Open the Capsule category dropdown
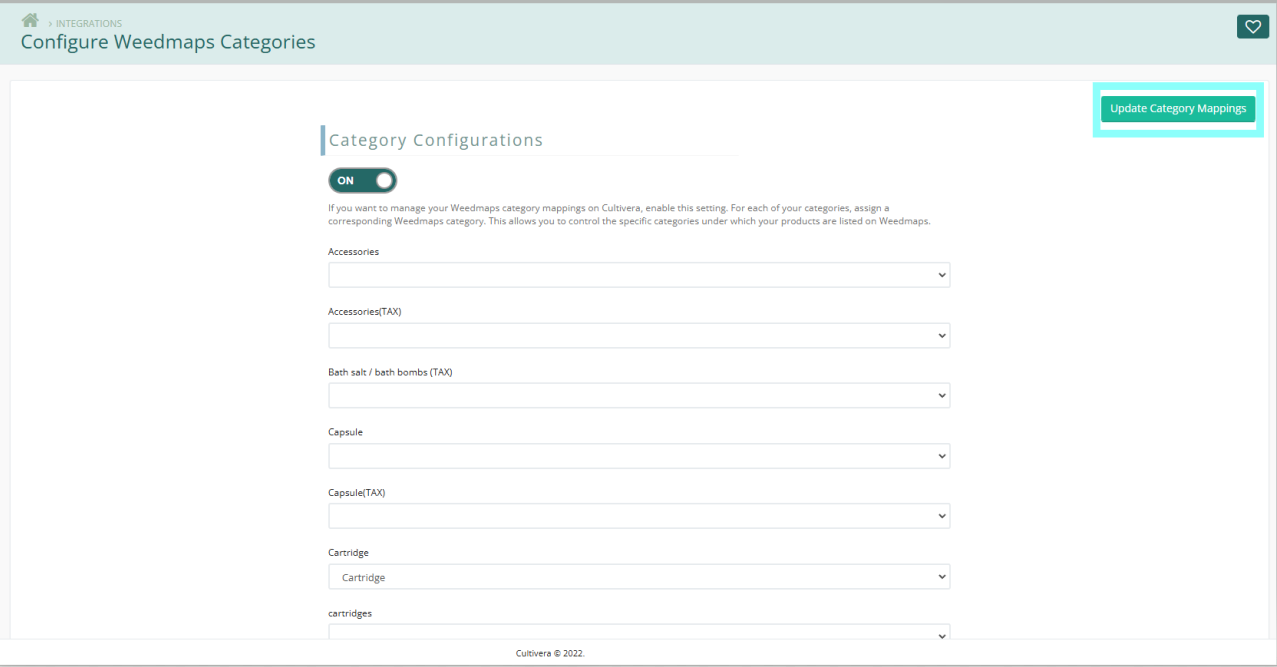 click(639, 456)
